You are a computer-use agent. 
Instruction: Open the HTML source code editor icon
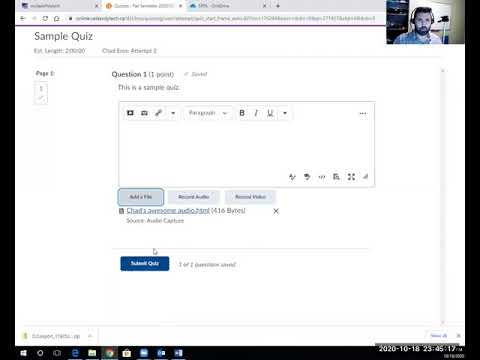[322, 177]
